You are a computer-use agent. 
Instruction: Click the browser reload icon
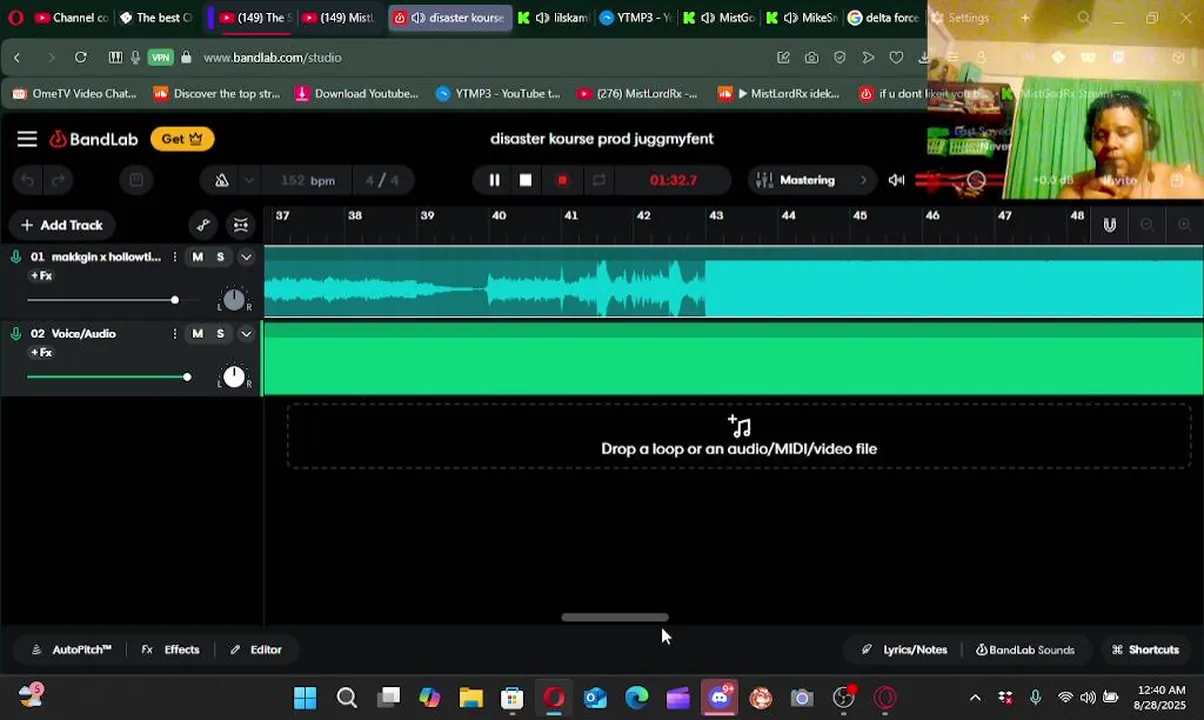pyautogui.click(x=81, y=58)
